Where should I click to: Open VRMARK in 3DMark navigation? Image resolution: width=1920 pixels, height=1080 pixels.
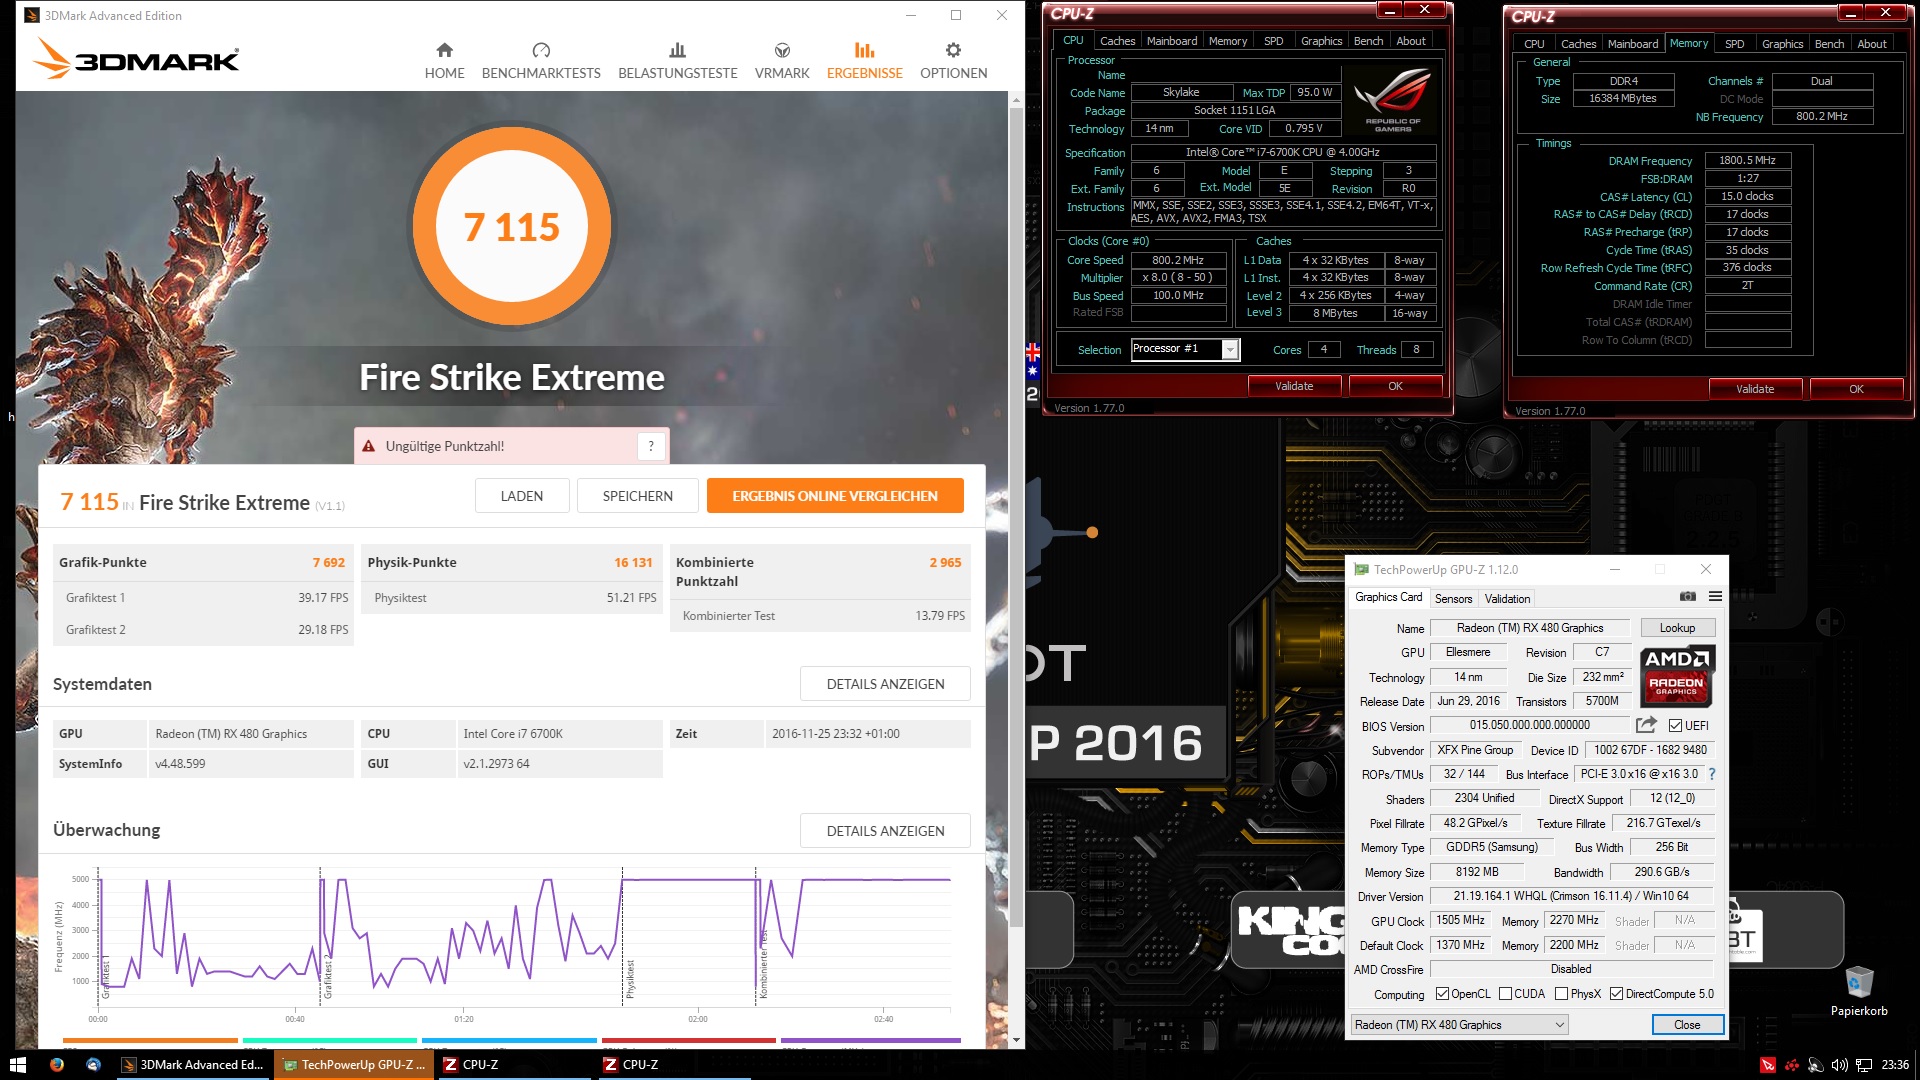click(x=782, y=61)
